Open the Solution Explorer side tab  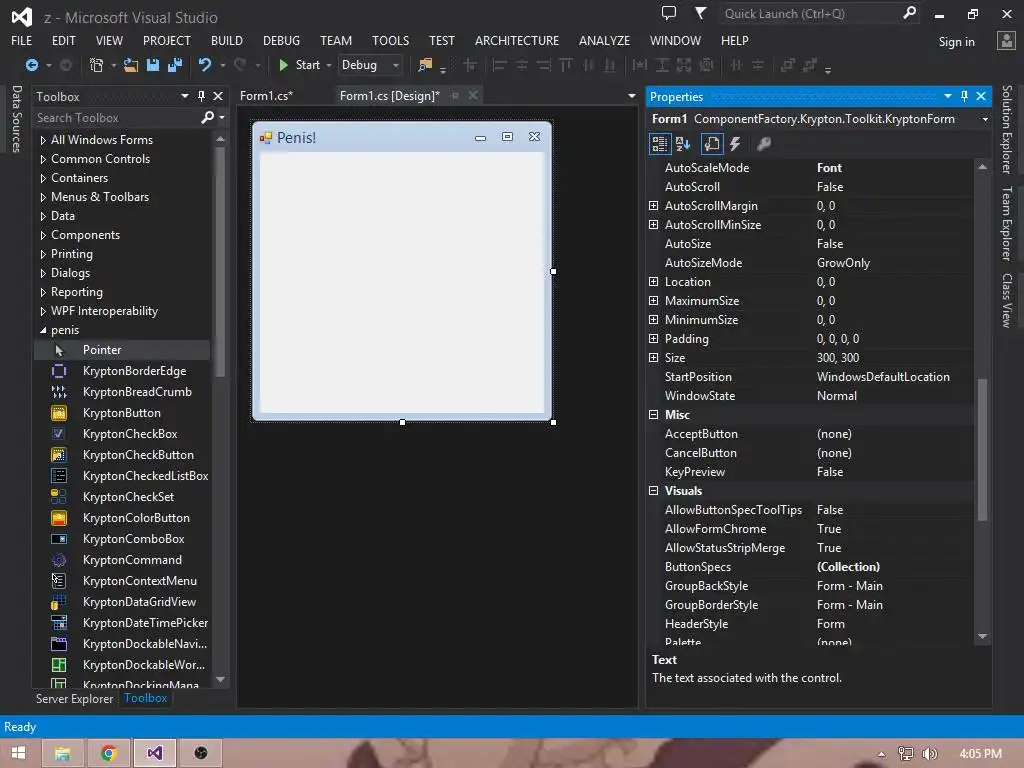pyautogui.click(x=1006, y=130)
